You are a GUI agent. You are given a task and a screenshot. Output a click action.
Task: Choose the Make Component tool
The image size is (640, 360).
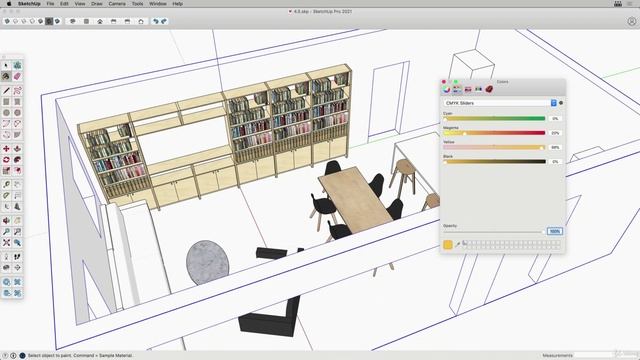click(x=17, y=65)
